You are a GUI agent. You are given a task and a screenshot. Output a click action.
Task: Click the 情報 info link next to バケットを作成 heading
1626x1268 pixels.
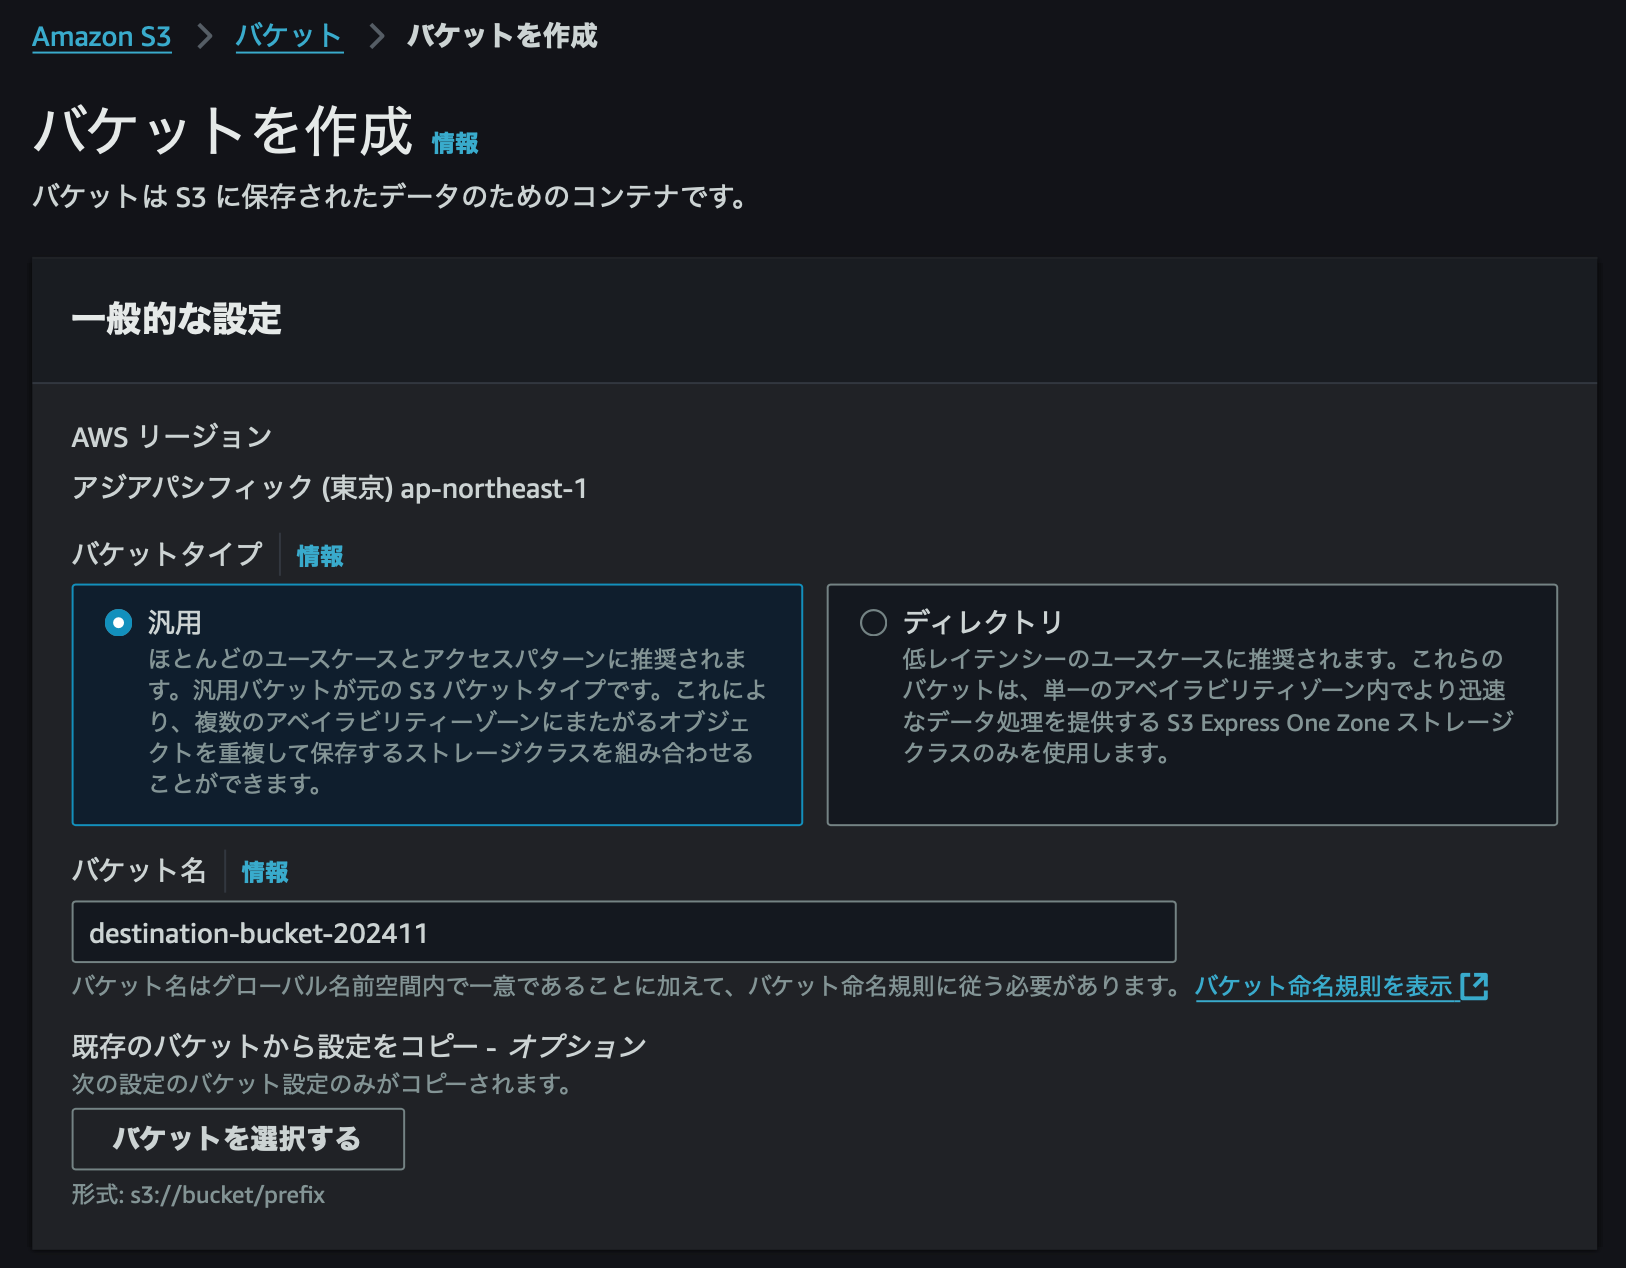453,142
